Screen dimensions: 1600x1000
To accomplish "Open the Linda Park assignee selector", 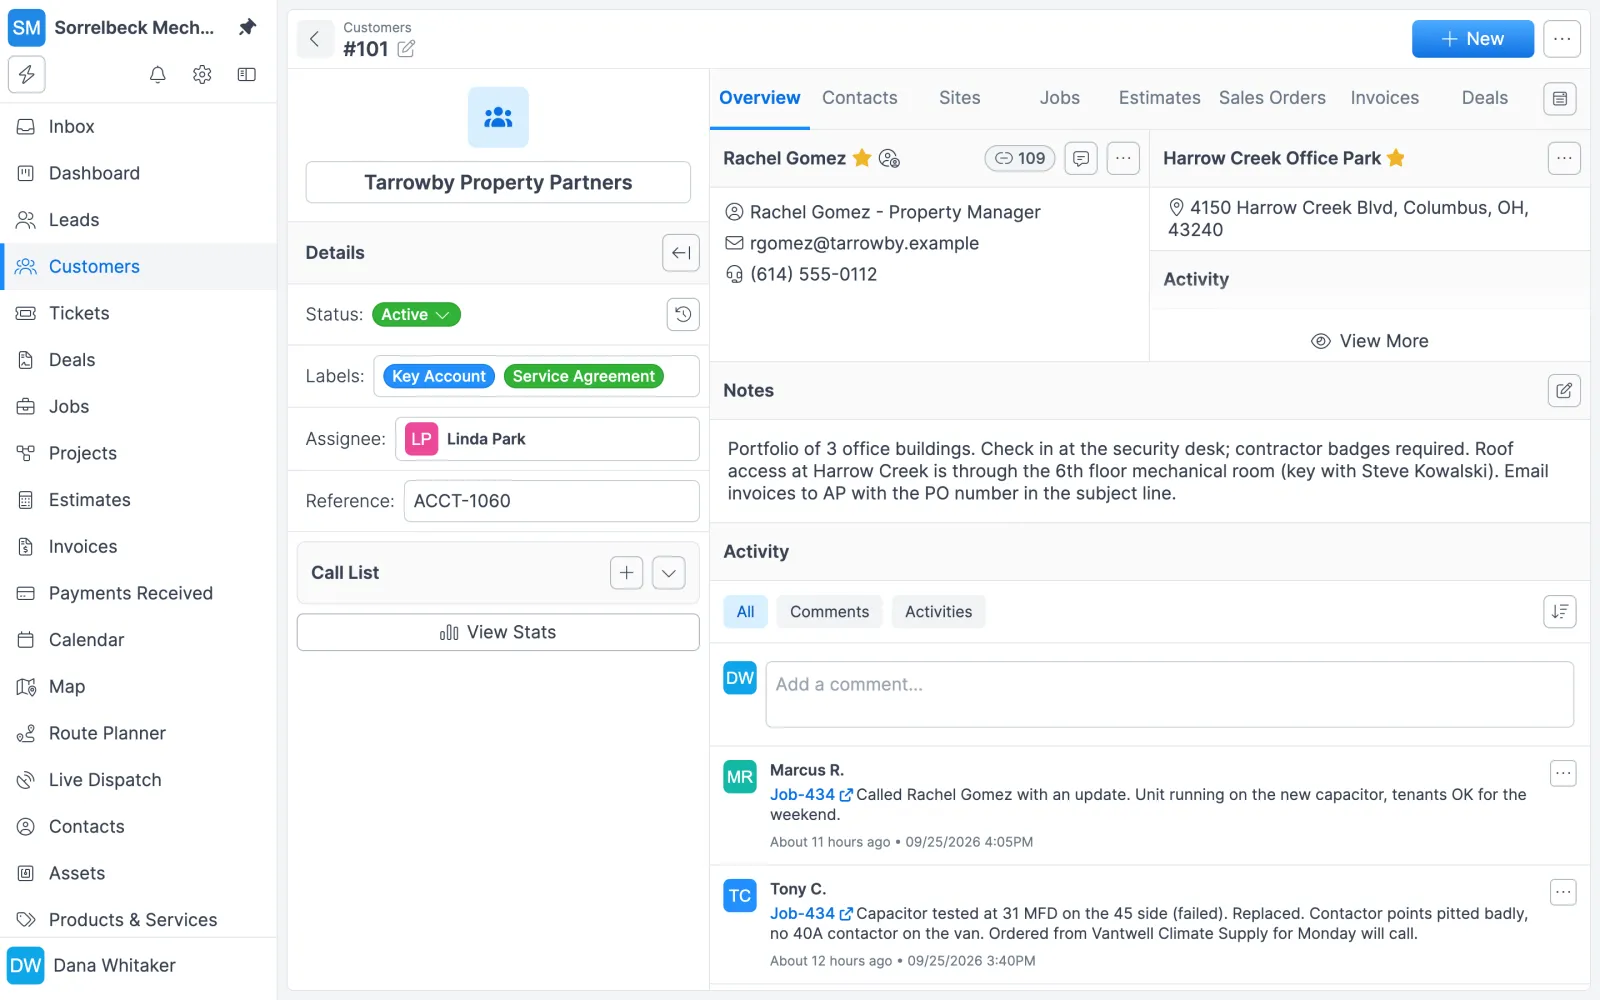I will 547,439.
